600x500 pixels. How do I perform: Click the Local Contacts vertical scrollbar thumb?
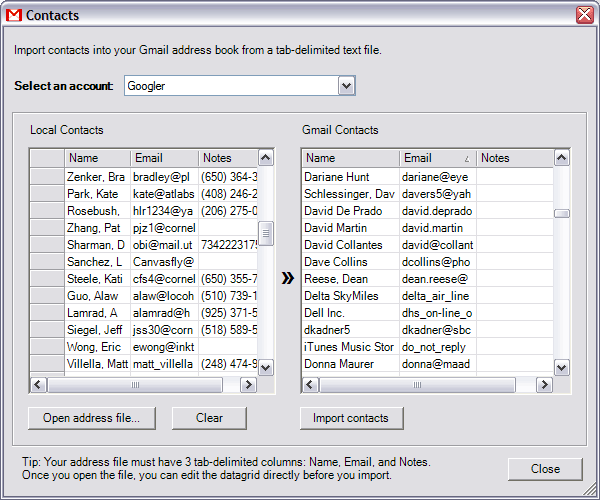(x=266, y=233)
